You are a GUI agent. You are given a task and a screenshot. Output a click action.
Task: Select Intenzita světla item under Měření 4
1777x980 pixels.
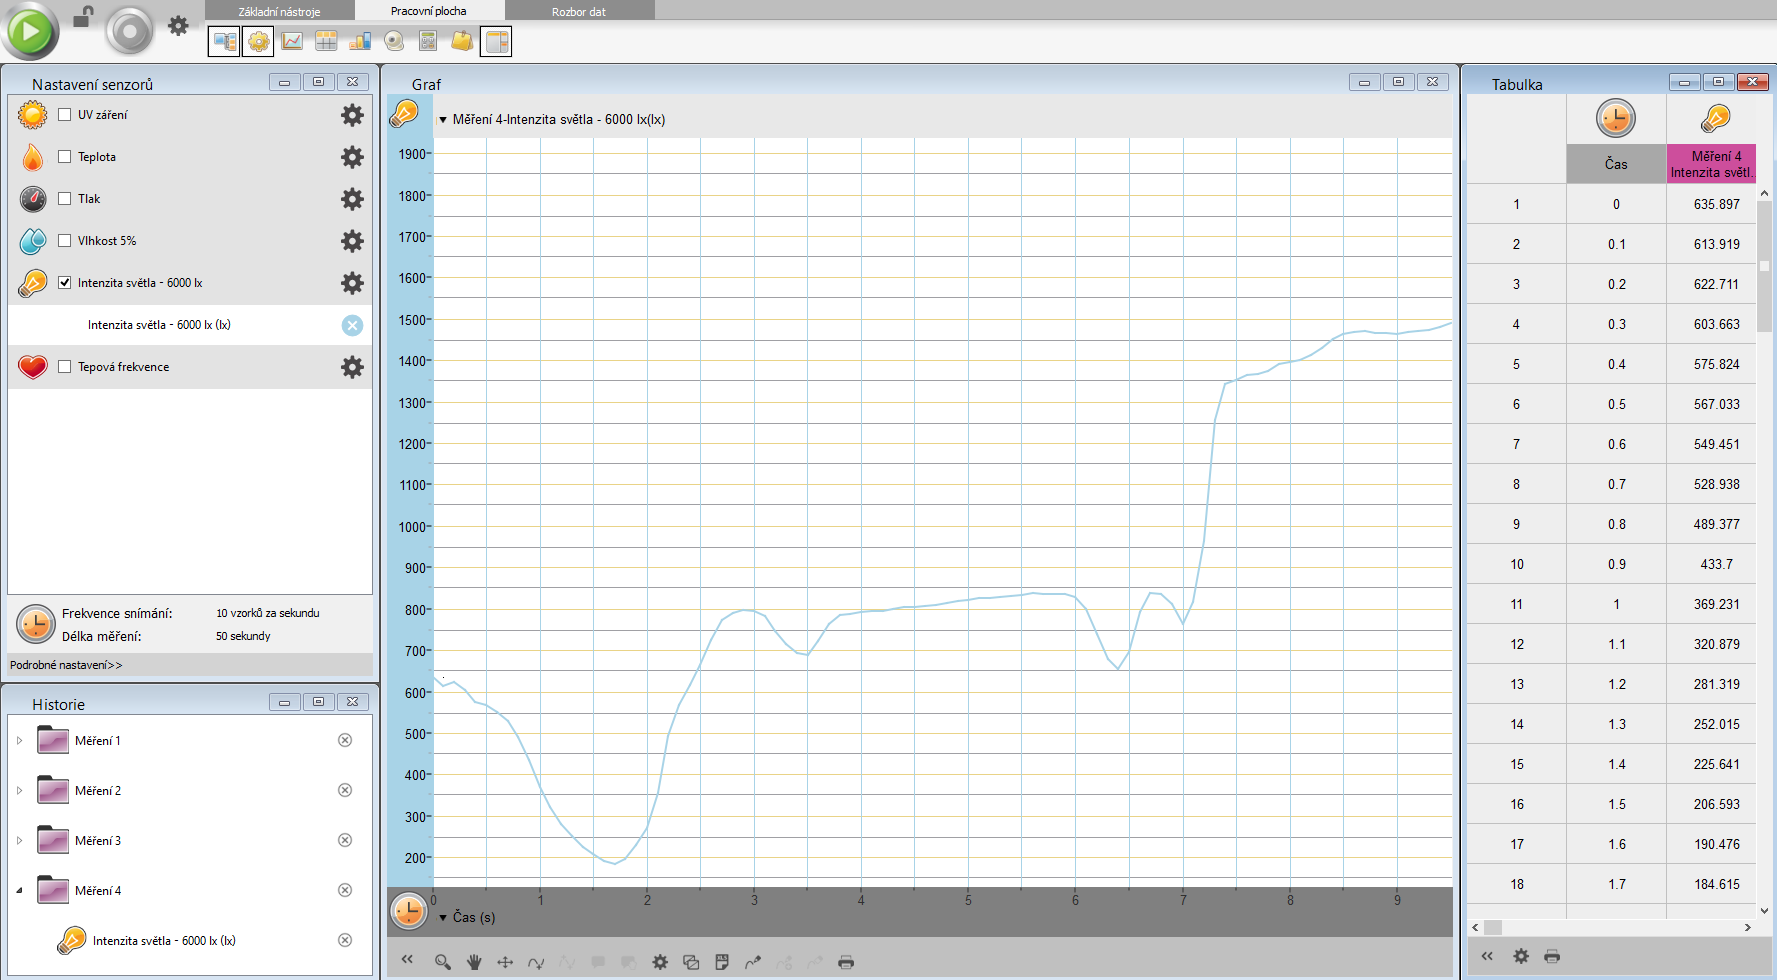click(x=164, y=941)
